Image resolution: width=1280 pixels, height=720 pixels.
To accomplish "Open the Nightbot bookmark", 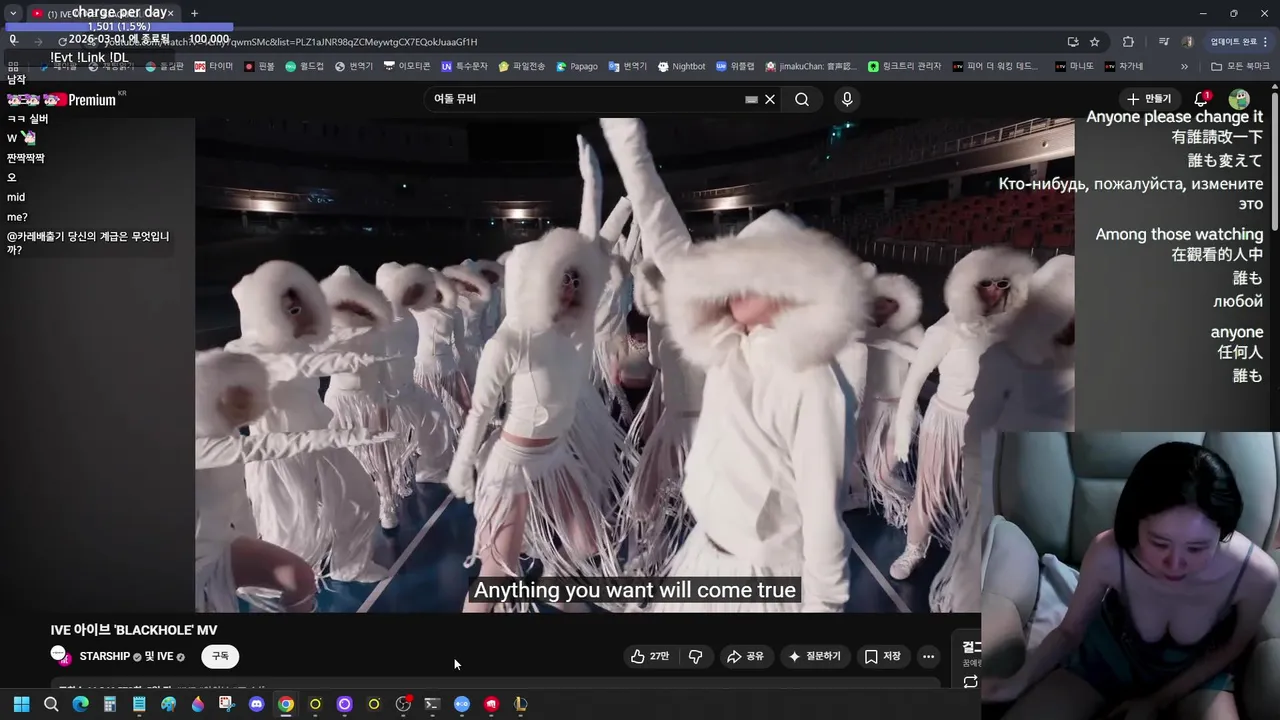I will [x=681, y=66].
